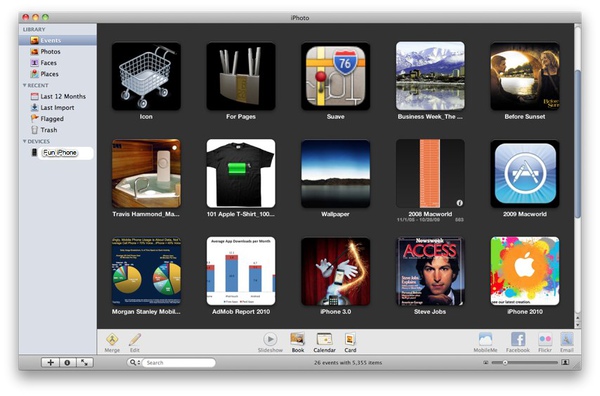Viewport: 600px width, 396px height.
Task: Click the 'Suave' event title
Action: (336, 117)
